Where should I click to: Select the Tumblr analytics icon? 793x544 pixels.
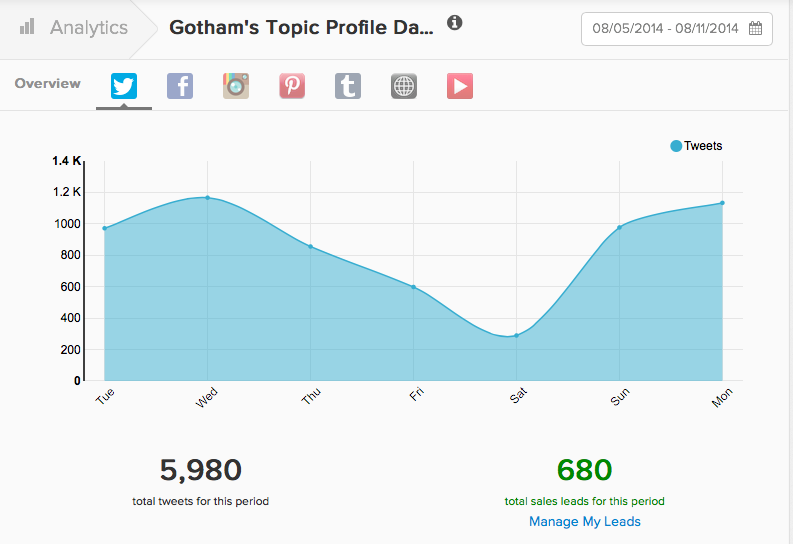tap(348, 86)
